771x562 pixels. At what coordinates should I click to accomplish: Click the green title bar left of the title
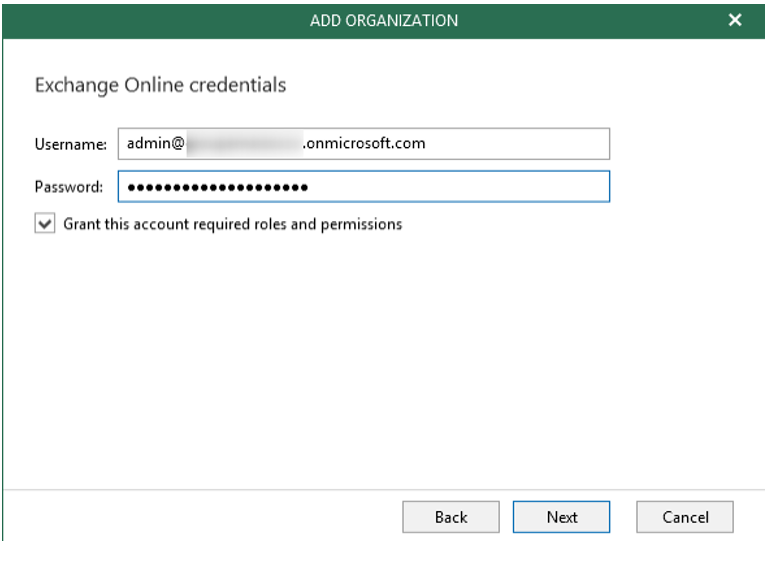click(150, 20)
